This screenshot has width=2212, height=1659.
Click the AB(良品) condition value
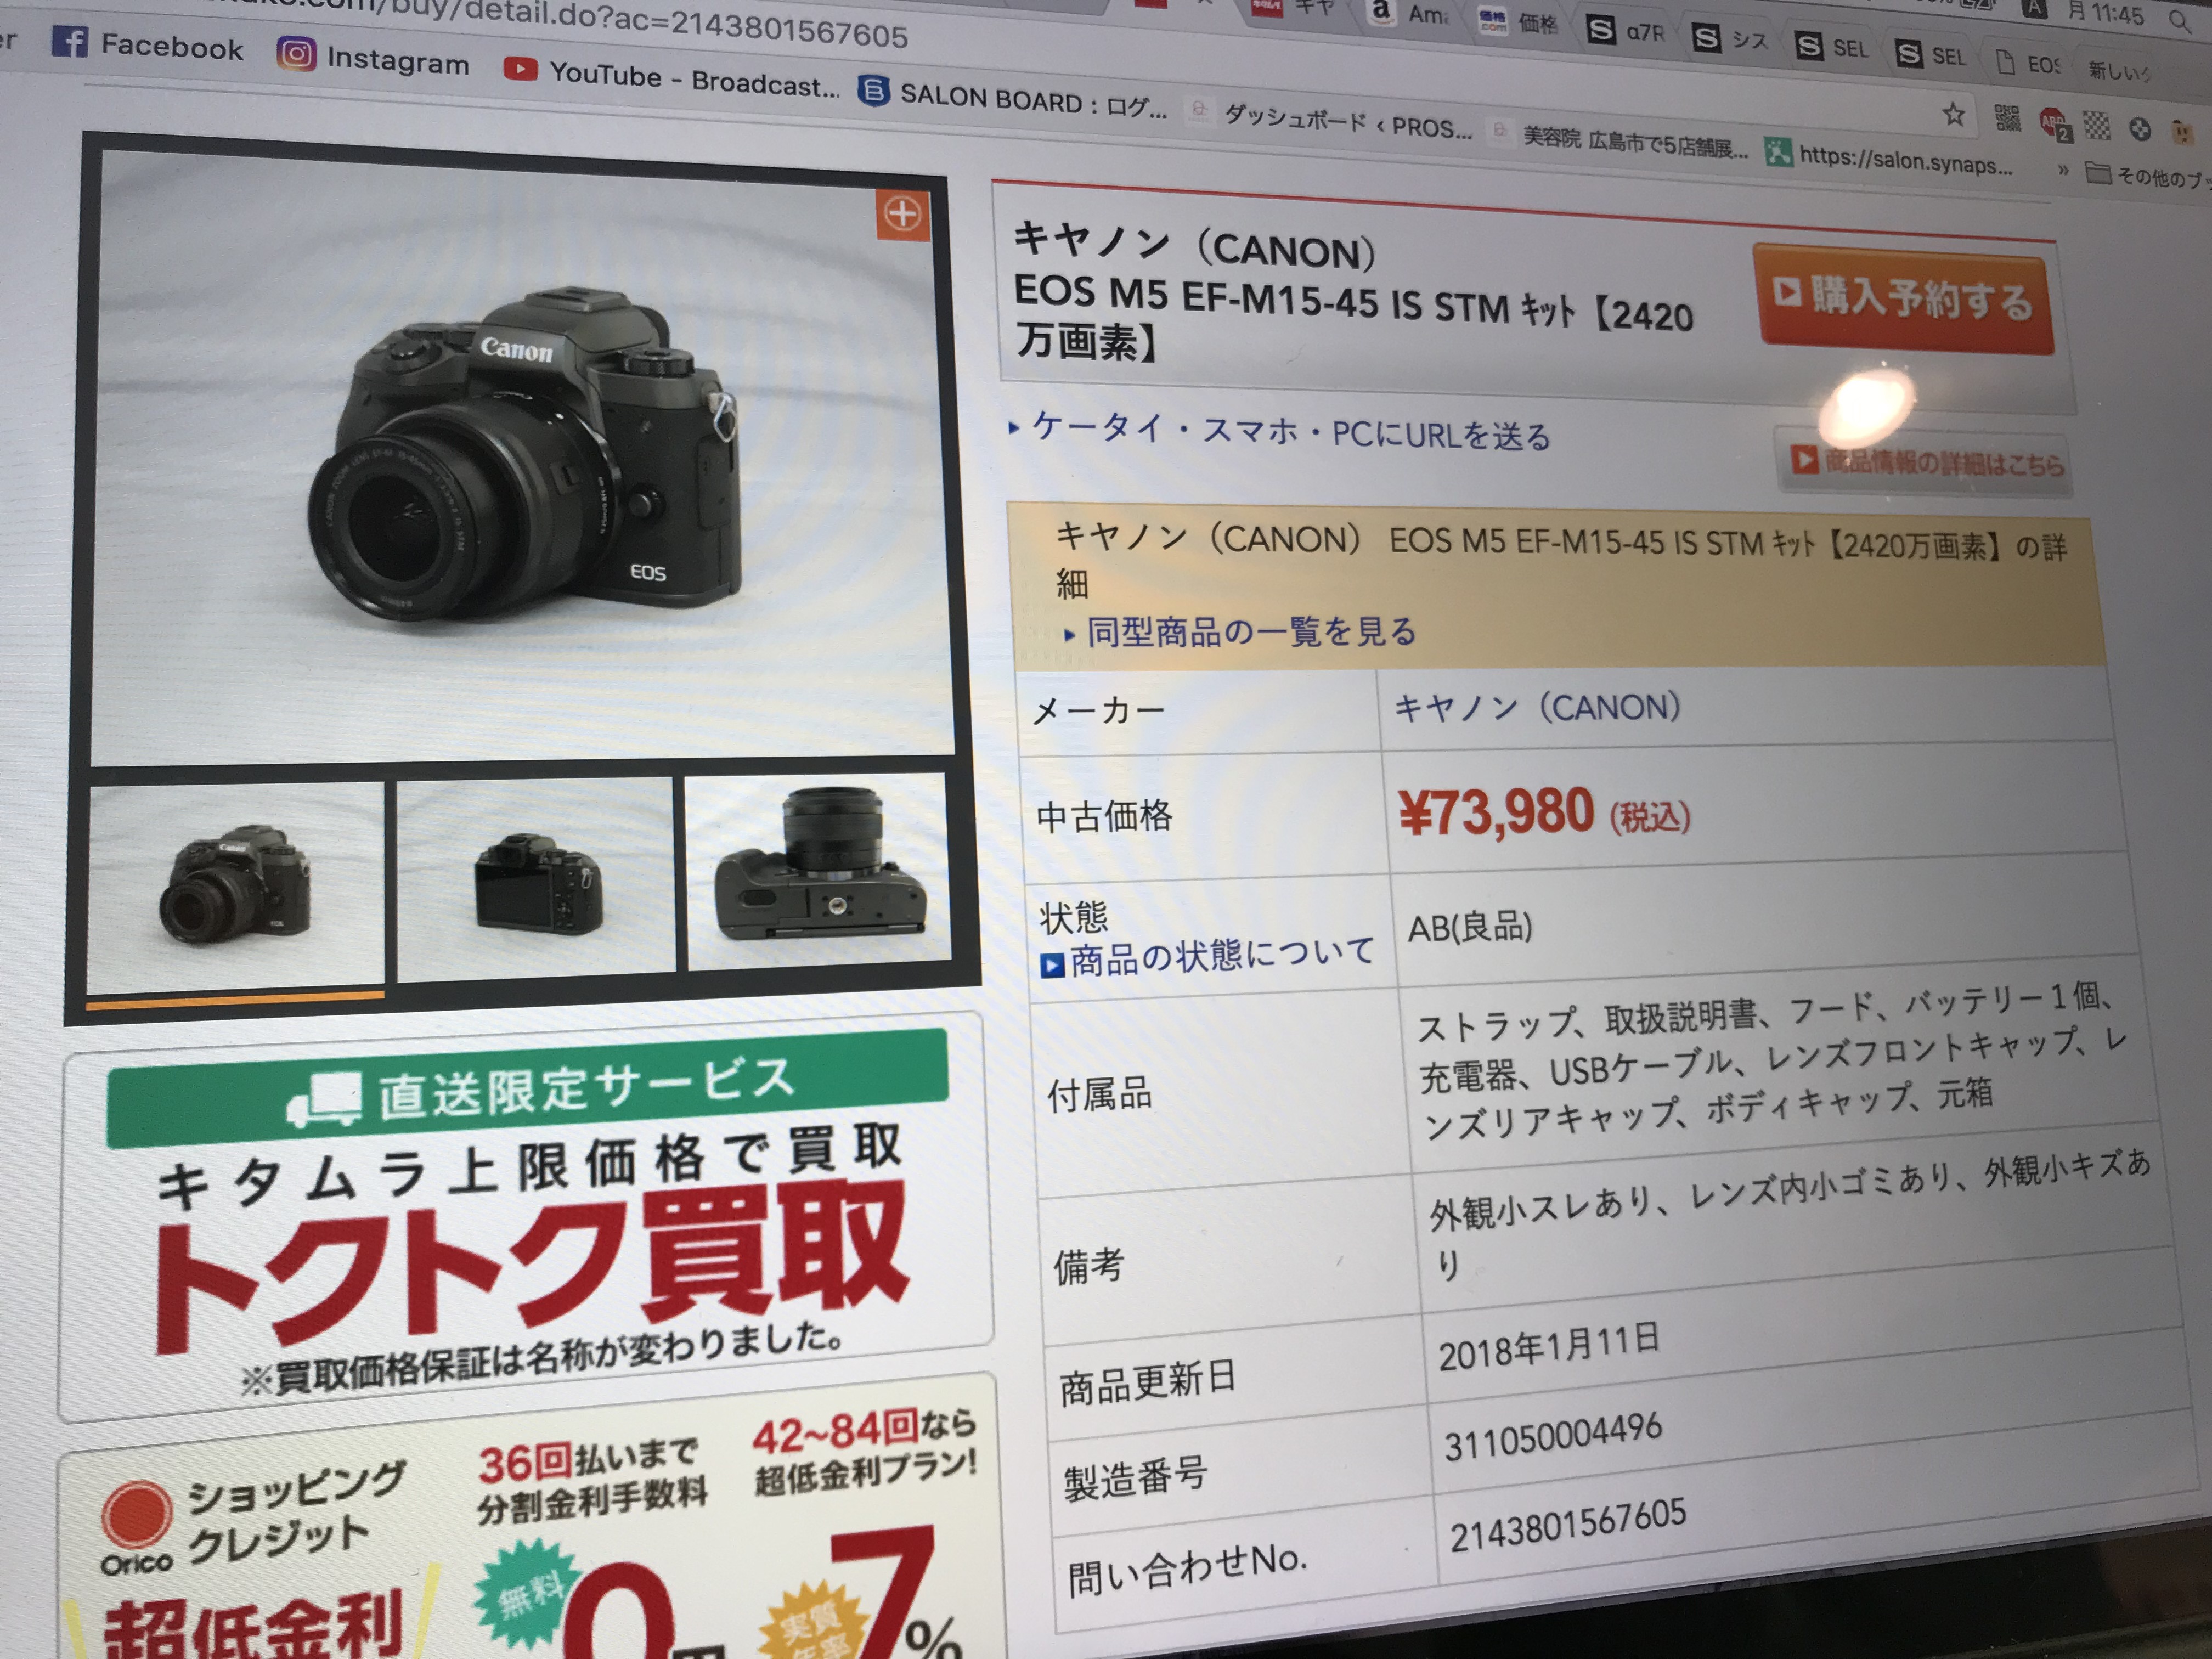click(x=1470, y=928)
